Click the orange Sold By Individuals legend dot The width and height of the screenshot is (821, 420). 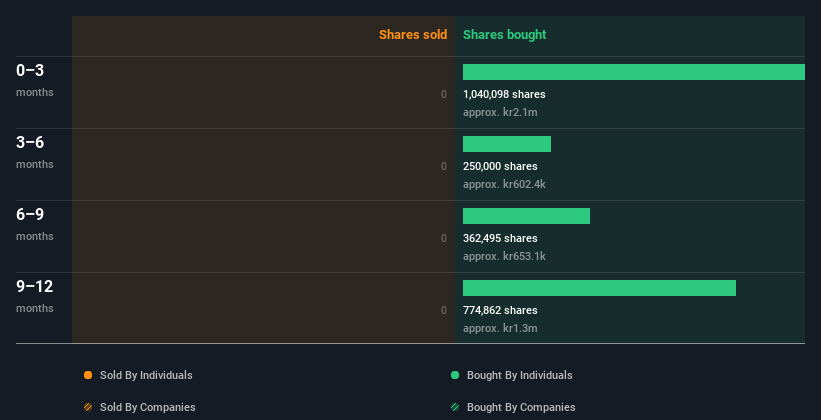pyautogui.click(x=88, y=375)
